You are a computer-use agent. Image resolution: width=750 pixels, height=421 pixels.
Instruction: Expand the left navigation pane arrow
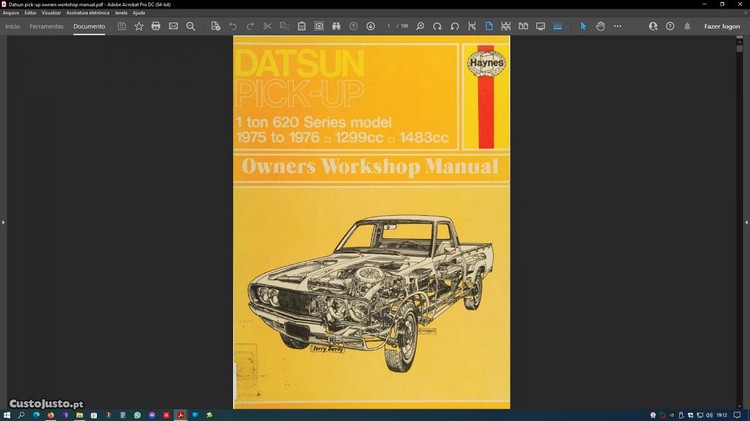(x=3, y=222)
